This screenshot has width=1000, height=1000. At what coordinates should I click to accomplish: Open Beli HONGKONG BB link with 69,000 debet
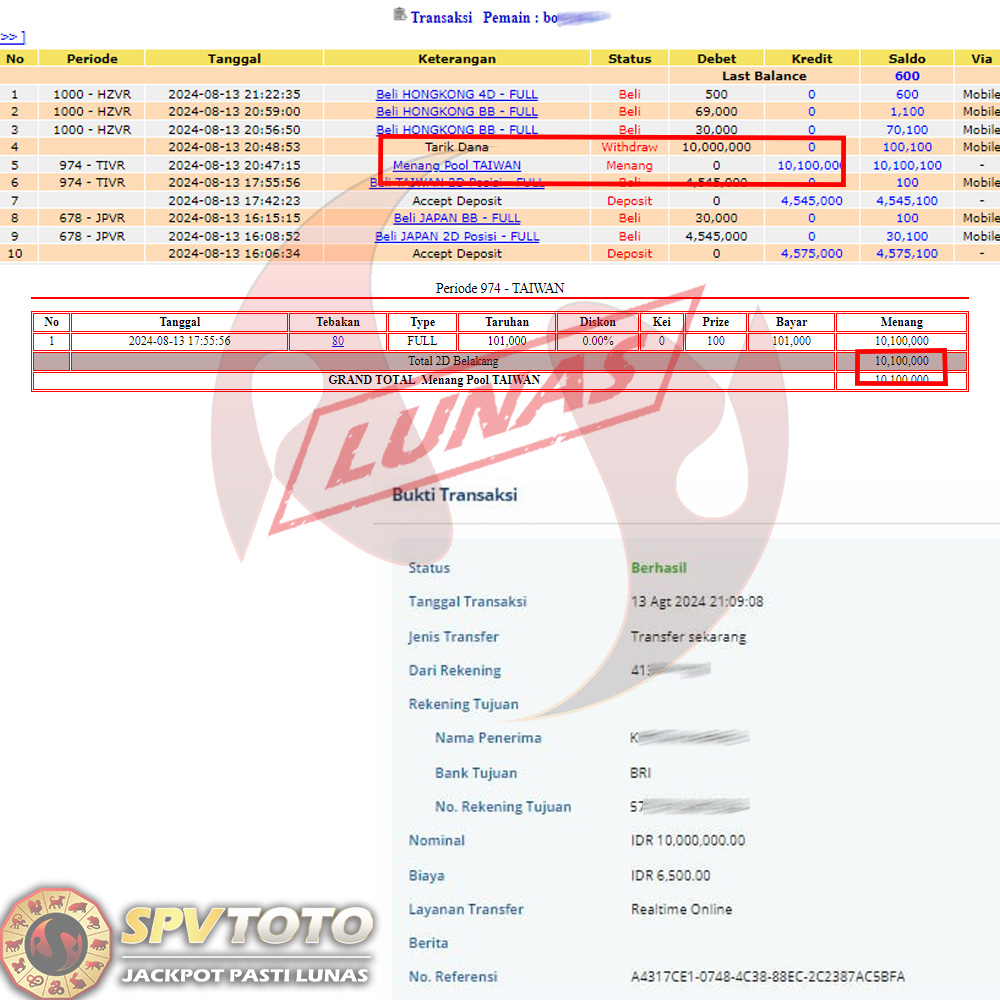pyautogui.click(x=457, y=112)
